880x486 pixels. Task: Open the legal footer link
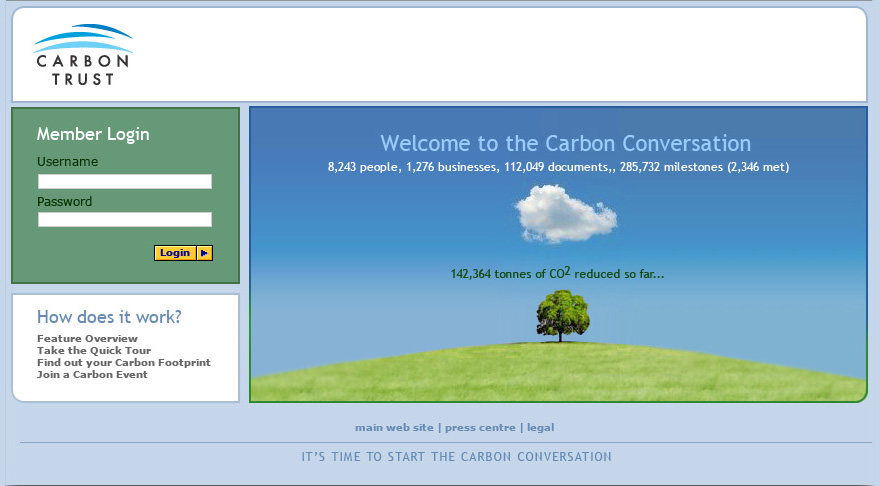540,428
